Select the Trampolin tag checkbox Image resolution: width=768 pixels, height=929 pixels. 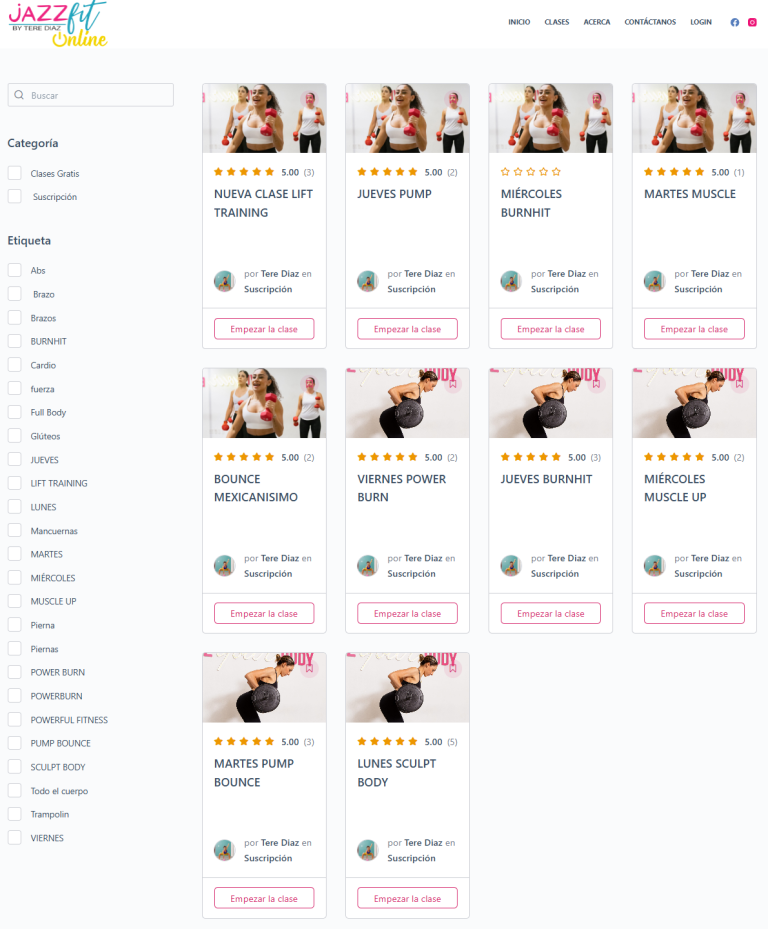coord(15,813)
